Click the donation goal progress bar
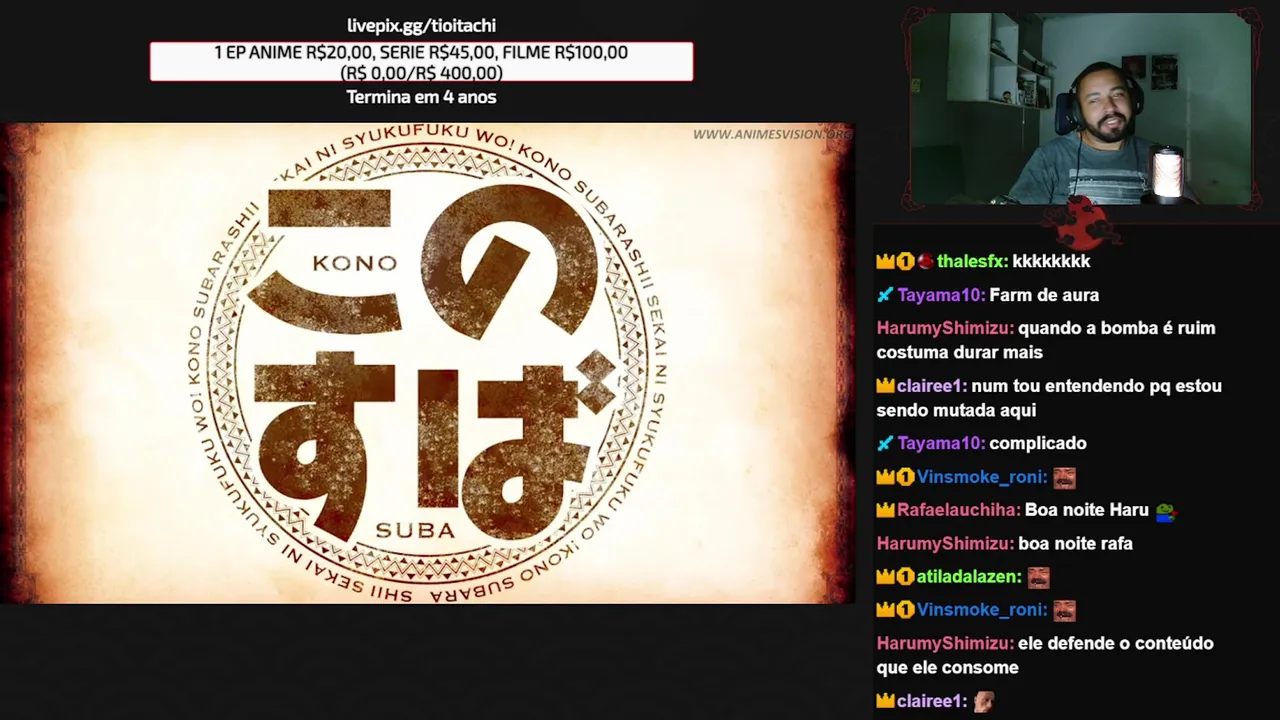Viewport: 1280px width, 720px height. click(x=421, y=62)
